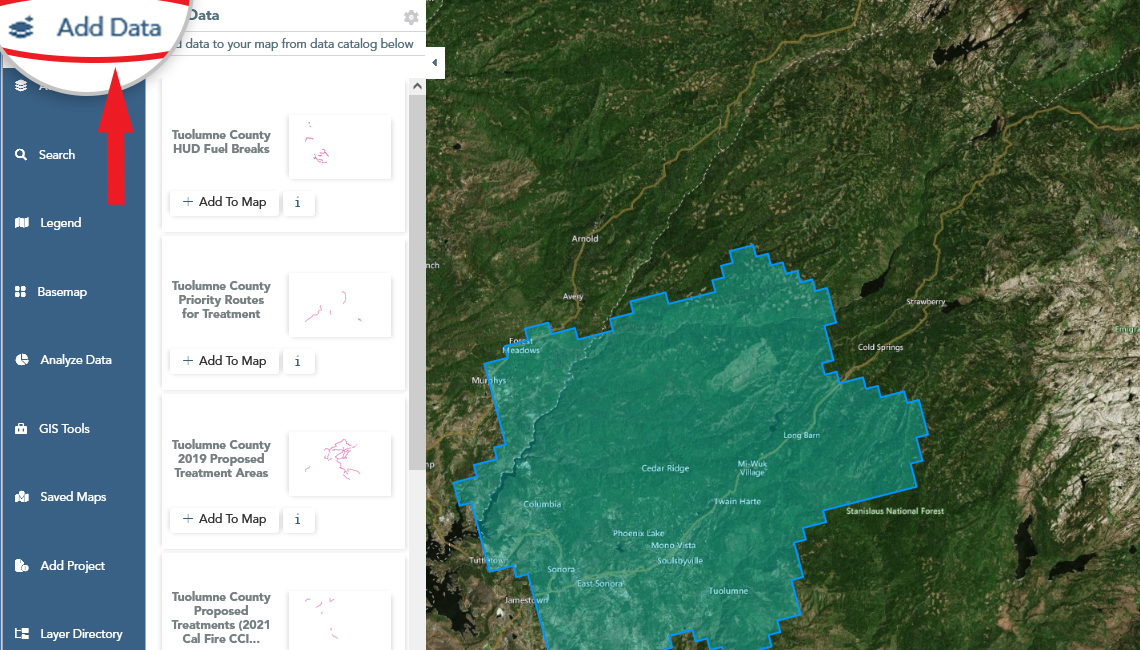This screenshot has width=1140, height=650.
Task: Click the 'Tuolumne County 2019 Proposed Treatment Areas' title
Action: [x=221, y=459]
